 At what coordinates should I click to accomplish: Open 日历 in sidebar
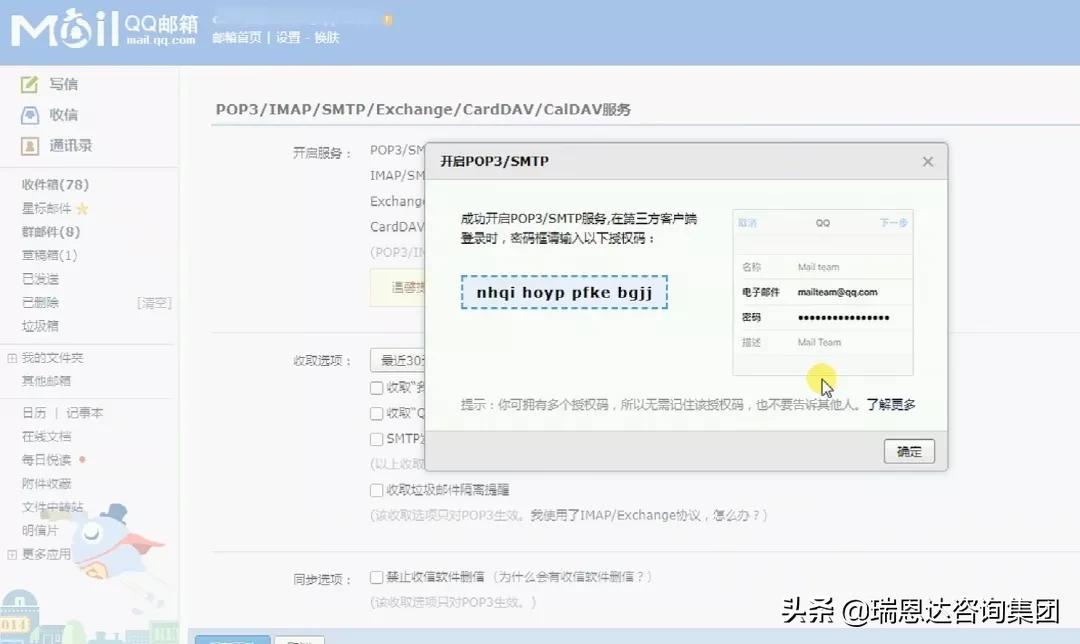[34, 413]
